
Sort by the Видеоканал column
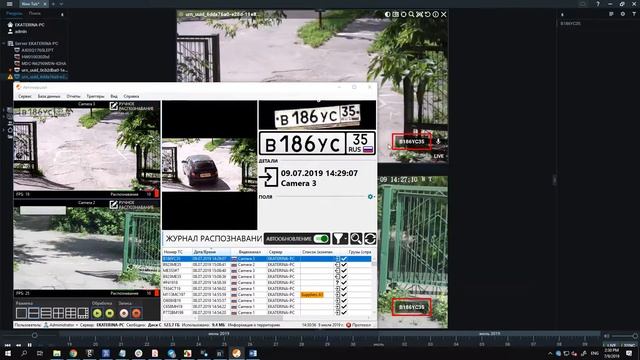click(x=249, y=252)
